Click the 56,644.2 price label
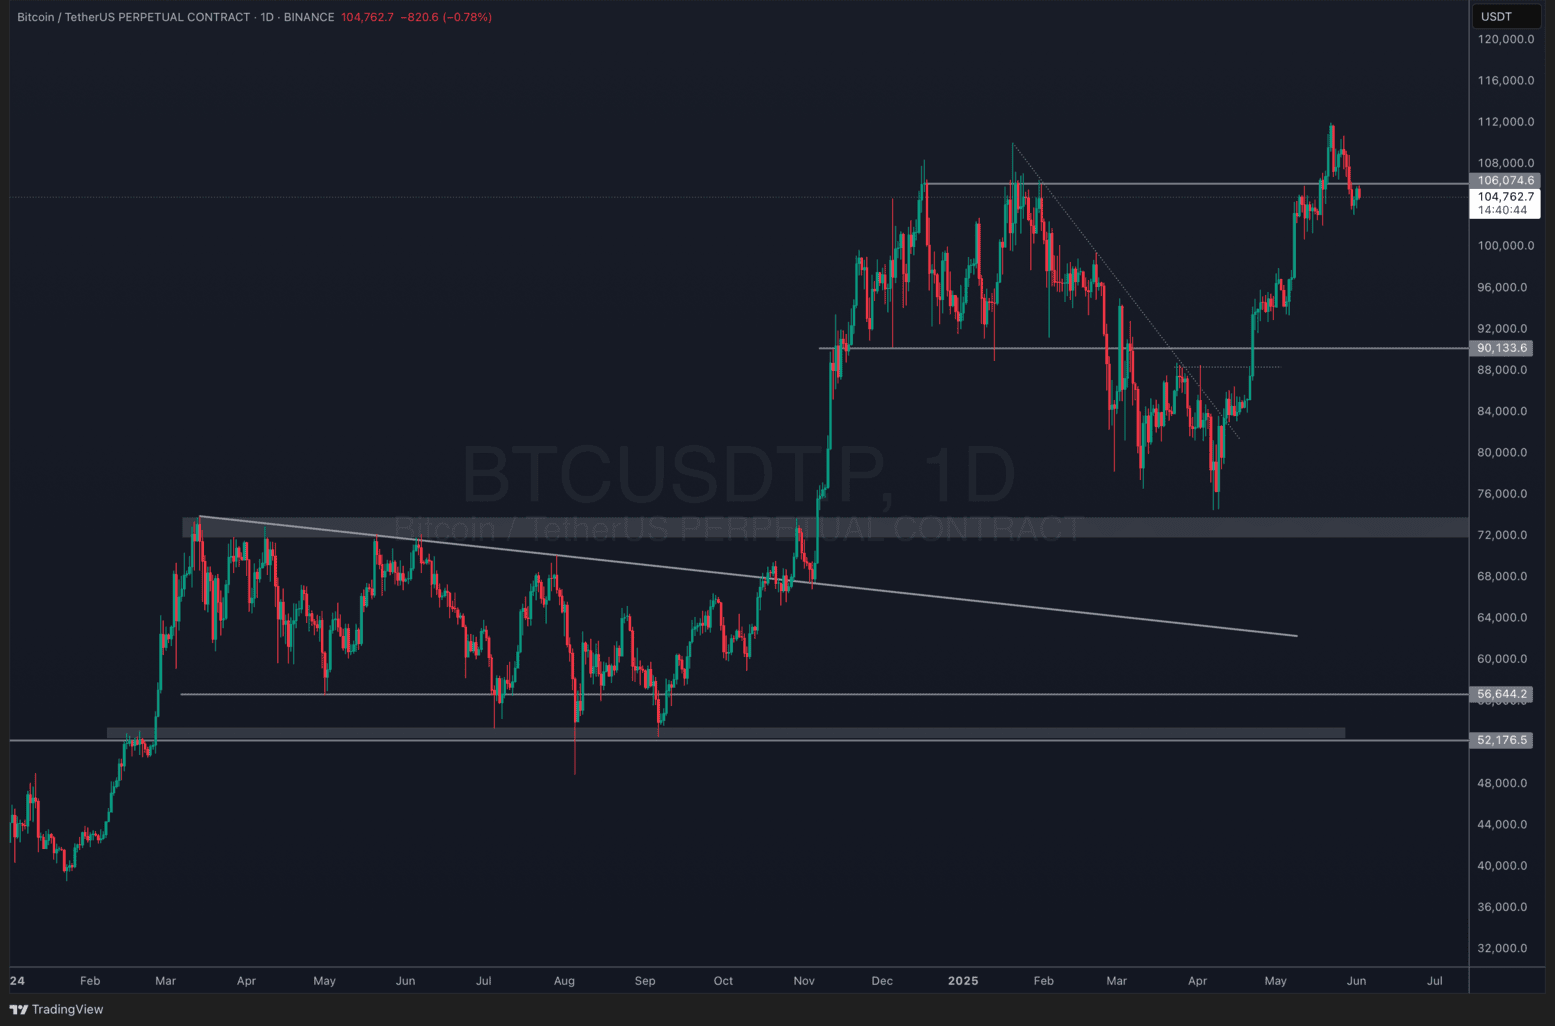Image resolution: width=1555 pixels, height=1026 pixels. click(x=1502, y=694)
